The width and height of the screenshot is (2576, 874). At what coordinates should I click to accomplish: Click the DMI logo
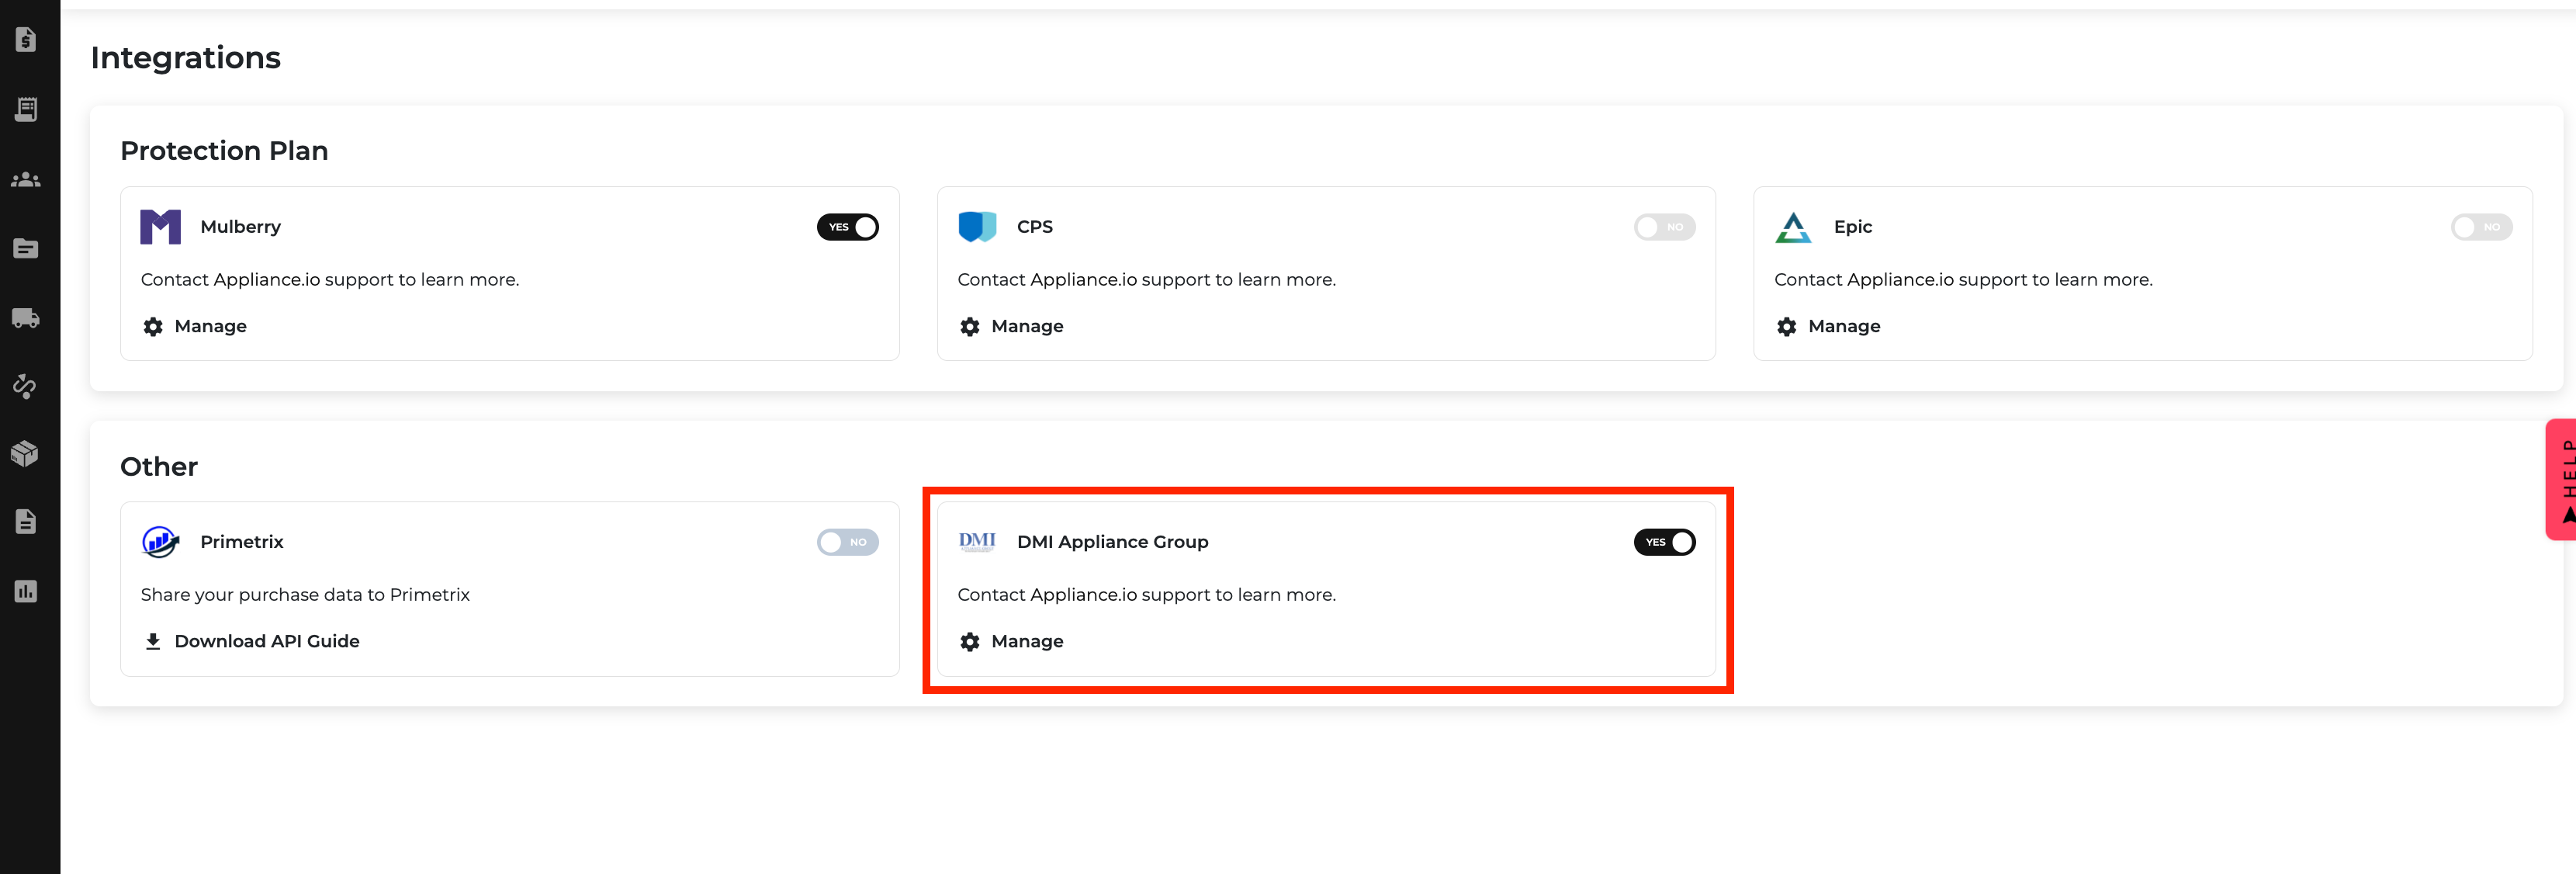(977, 542)
